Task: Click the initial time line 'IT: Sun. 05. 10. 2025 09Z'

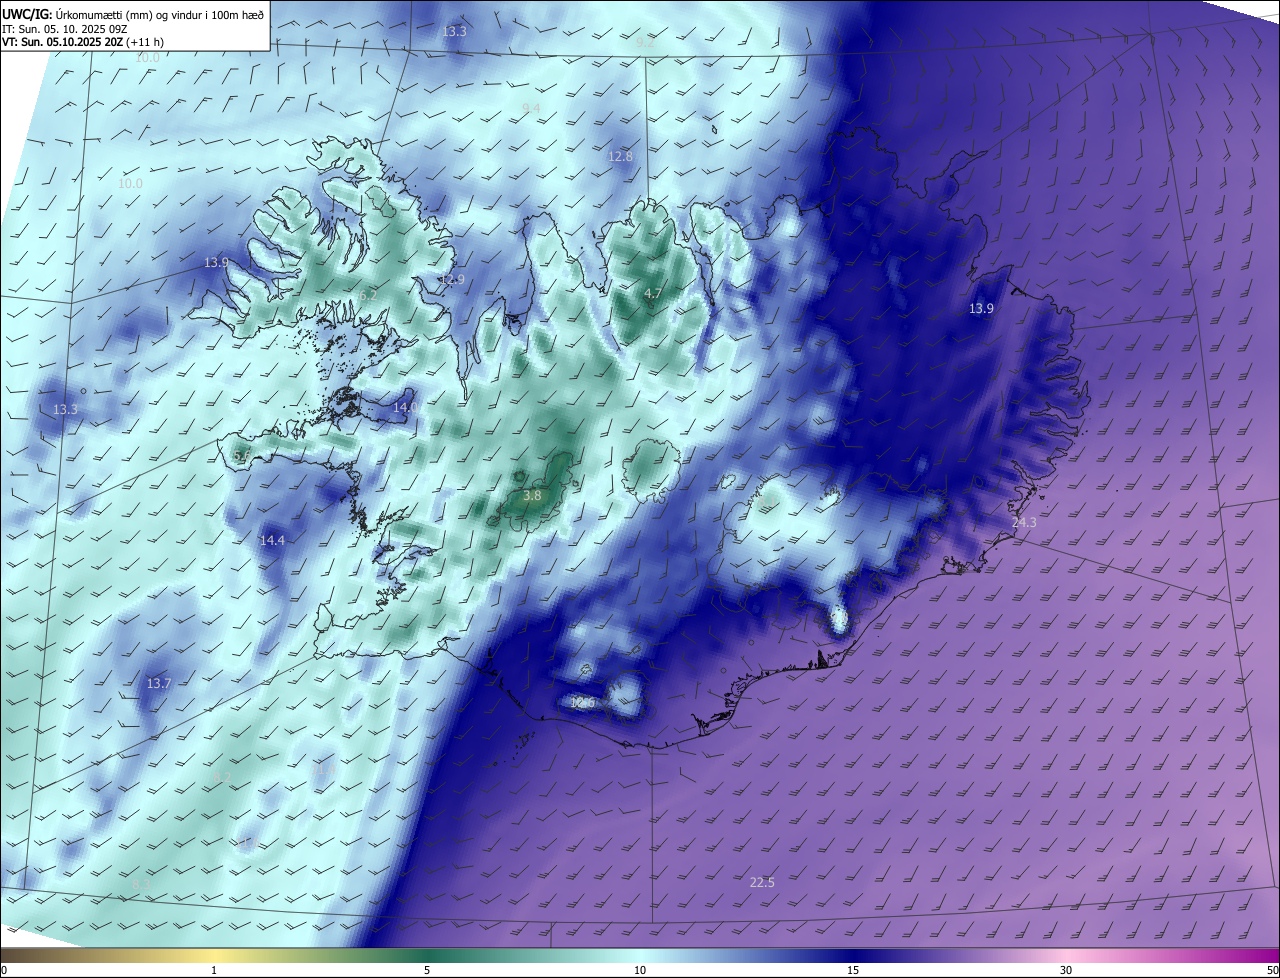Action: click(64, 29)
